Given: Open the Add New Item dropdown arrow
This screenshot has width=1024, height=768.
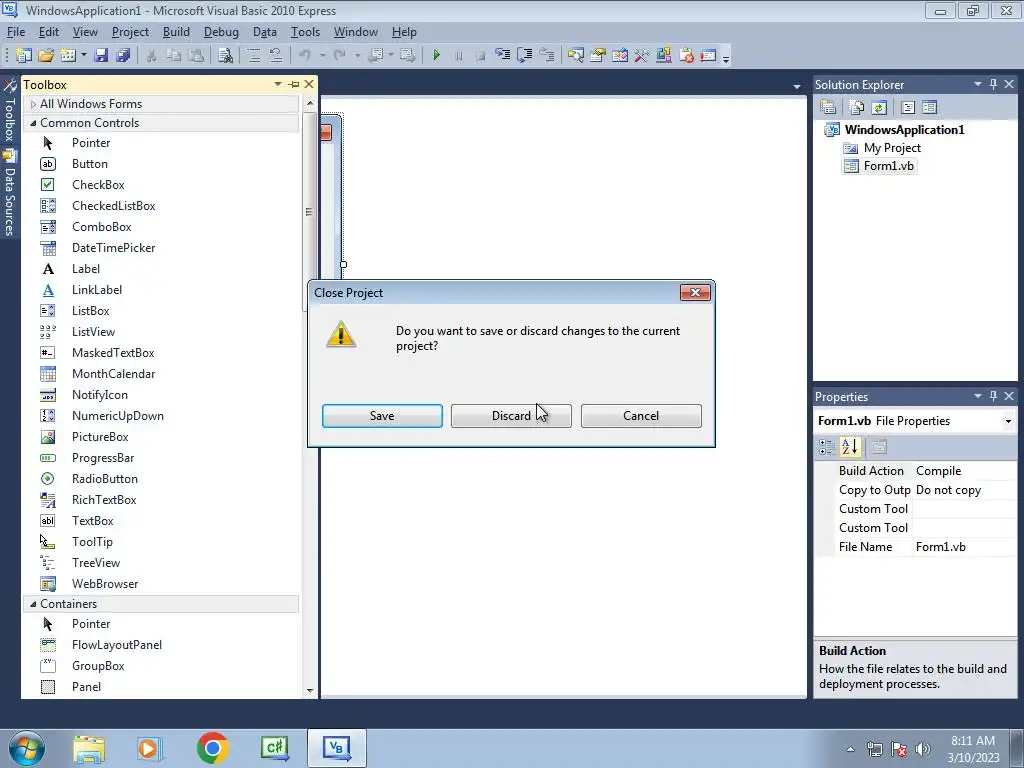Looking at the screenshot, I should coord(84,56).
